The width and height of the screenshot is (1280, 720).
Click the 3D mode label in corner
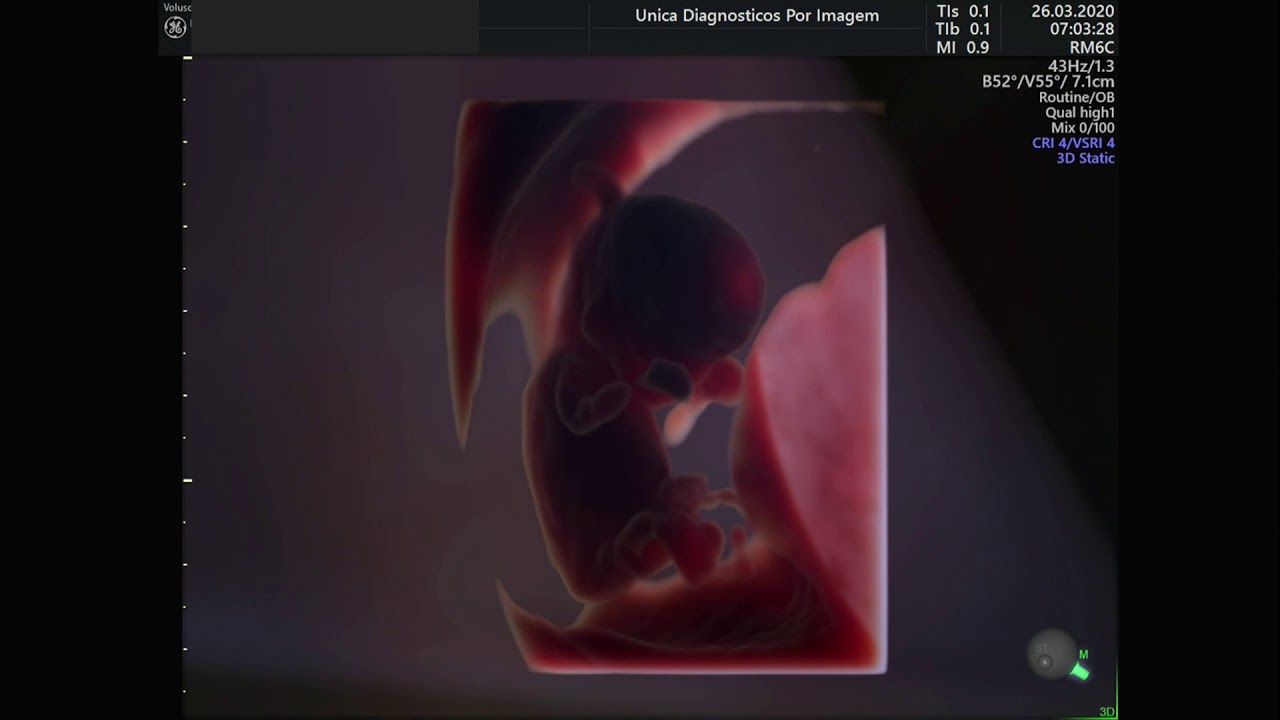click(1107, 712)
